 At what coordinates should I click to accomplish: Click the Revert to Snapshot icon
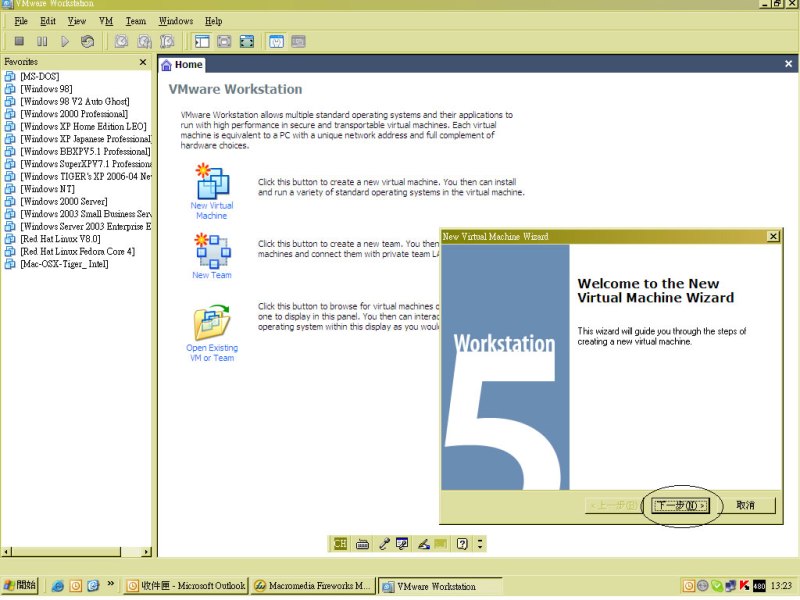[144, 41]
